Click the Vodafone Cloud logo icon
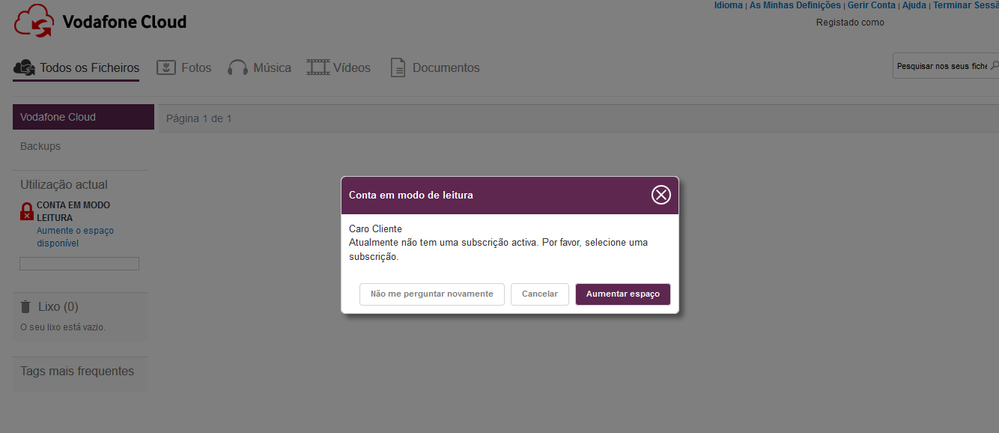Image resolution: width=999 pixels, height=433 pixels. point(34,21)
